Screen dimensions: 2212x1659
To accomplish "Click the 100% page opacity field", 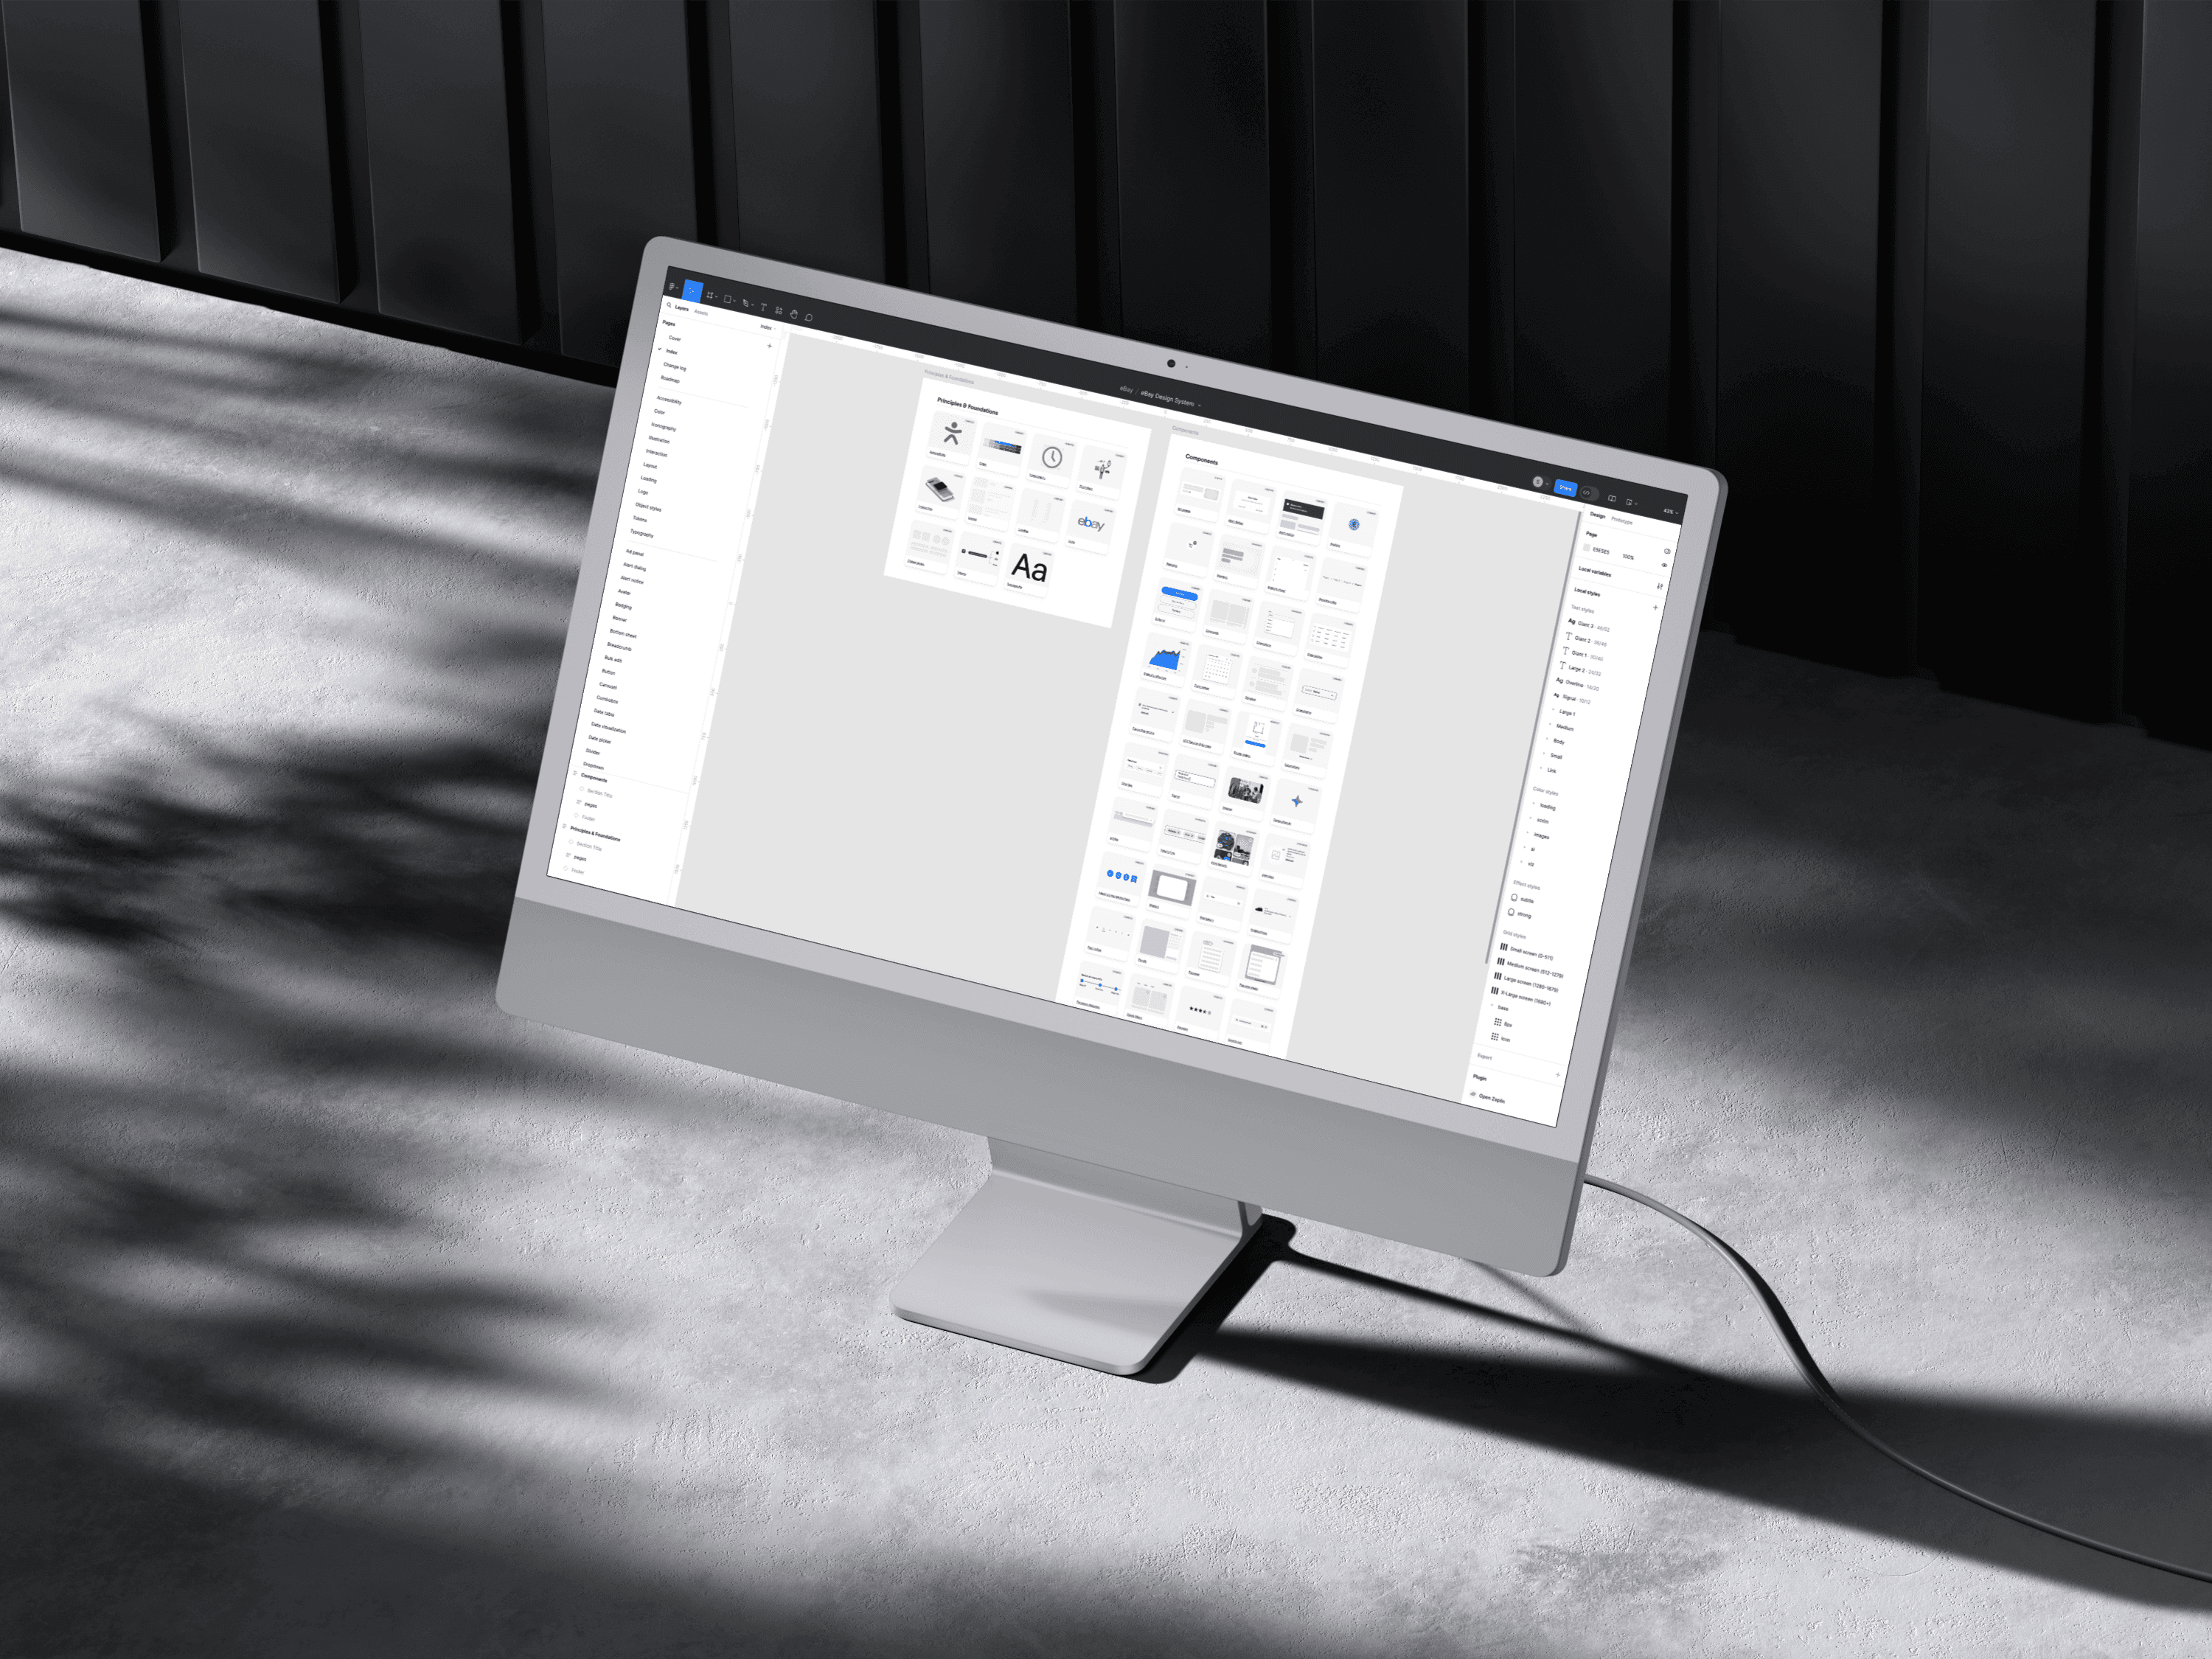I will [1628, 558].
